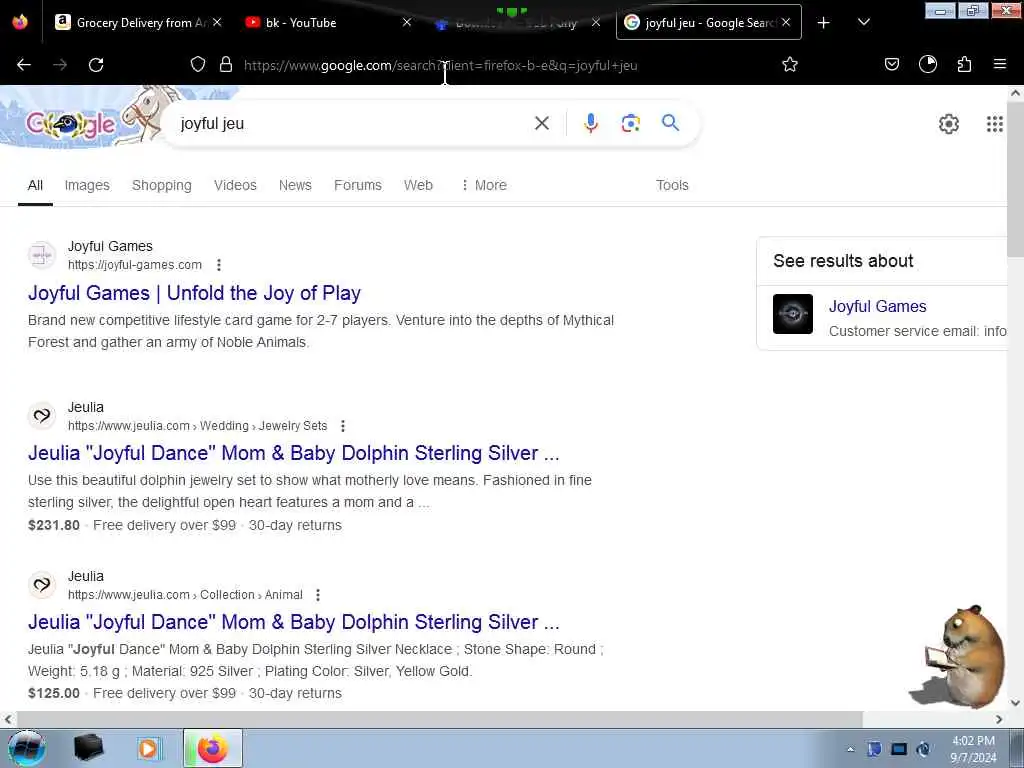Image resolution: width=1024 pixels, height=768 pixels.
Task: Bookmark this page with the star
Action: click(790, 64)
